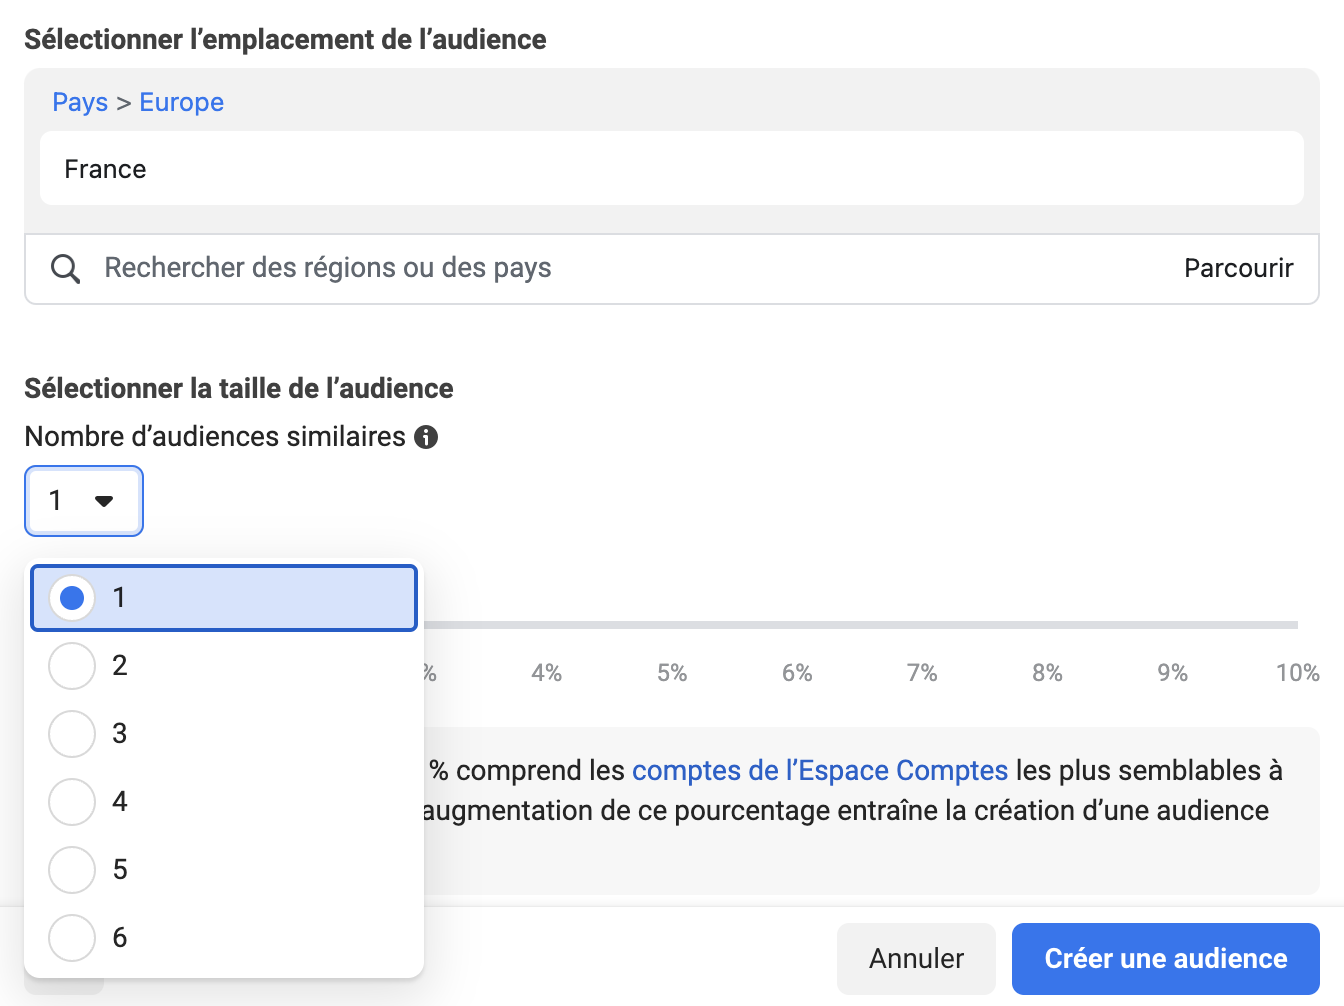Choose 5 similar audiences
The width and height of the screenshot is (1344, 1006).
(72, 870)
